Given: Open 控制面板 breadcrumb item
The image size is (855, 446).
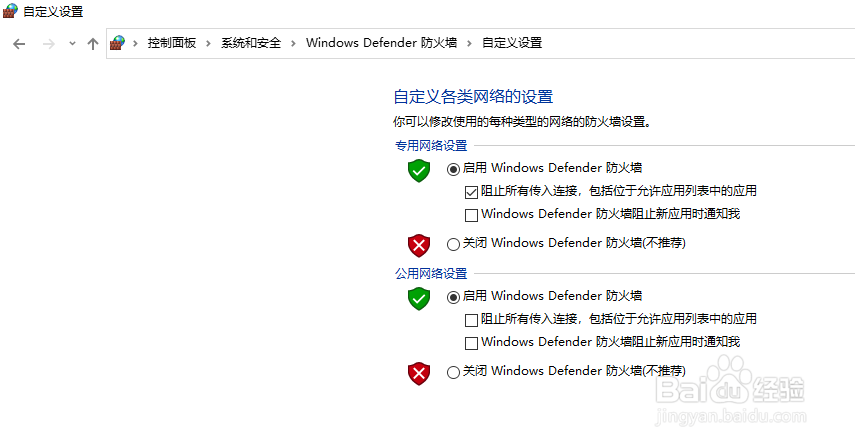Looking at the screenshot, I should (171, 43).
